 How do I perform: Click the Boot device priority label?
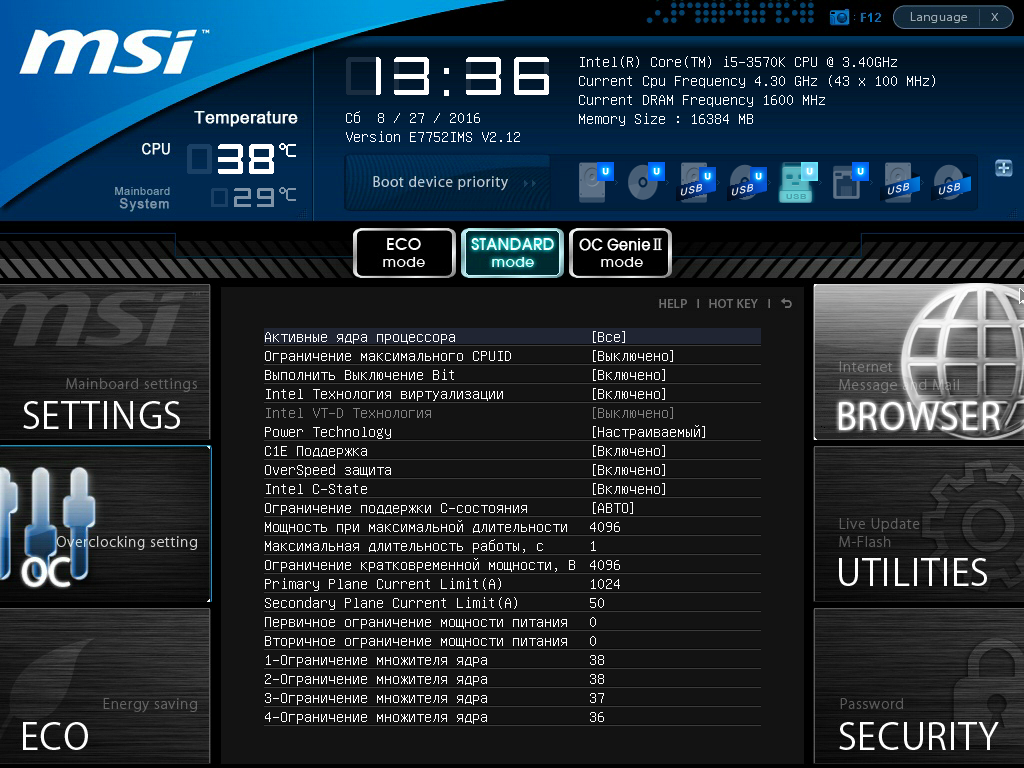440,182
